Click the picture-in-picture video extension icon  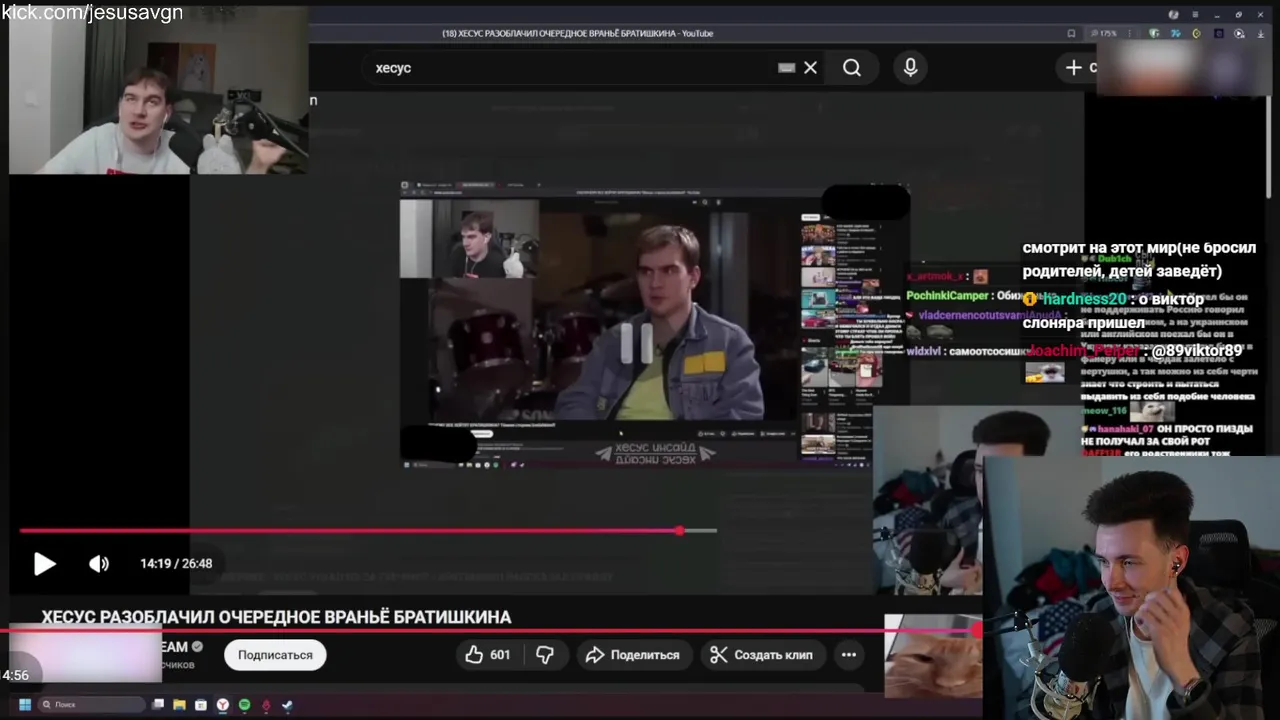(1240, 33)
